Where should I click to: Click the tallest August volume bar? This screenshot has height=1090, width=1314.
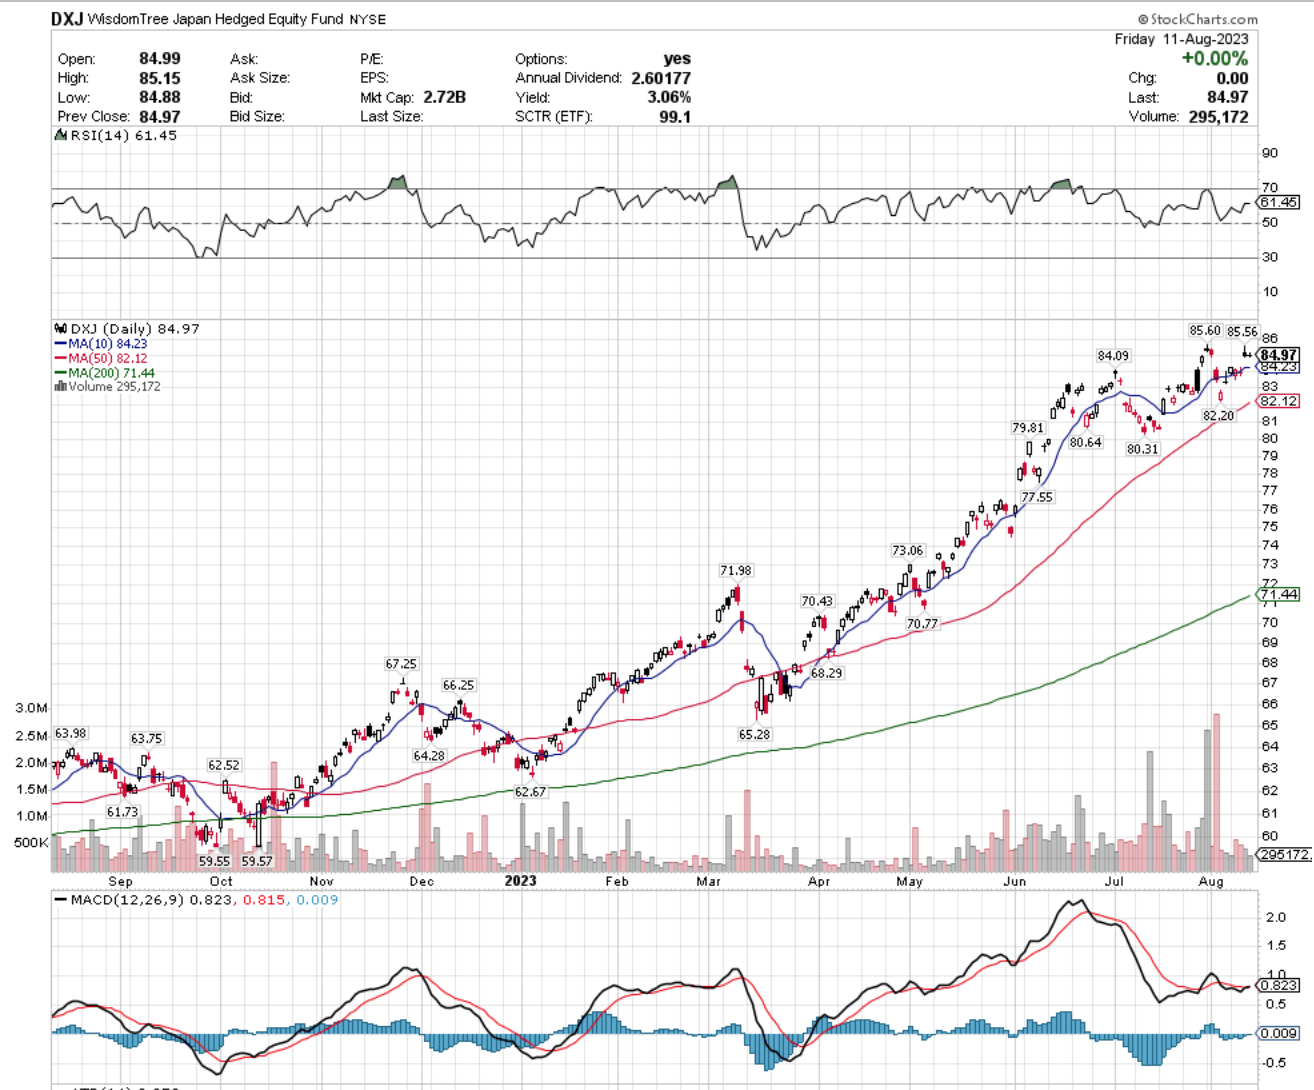tap(1216, 792)
